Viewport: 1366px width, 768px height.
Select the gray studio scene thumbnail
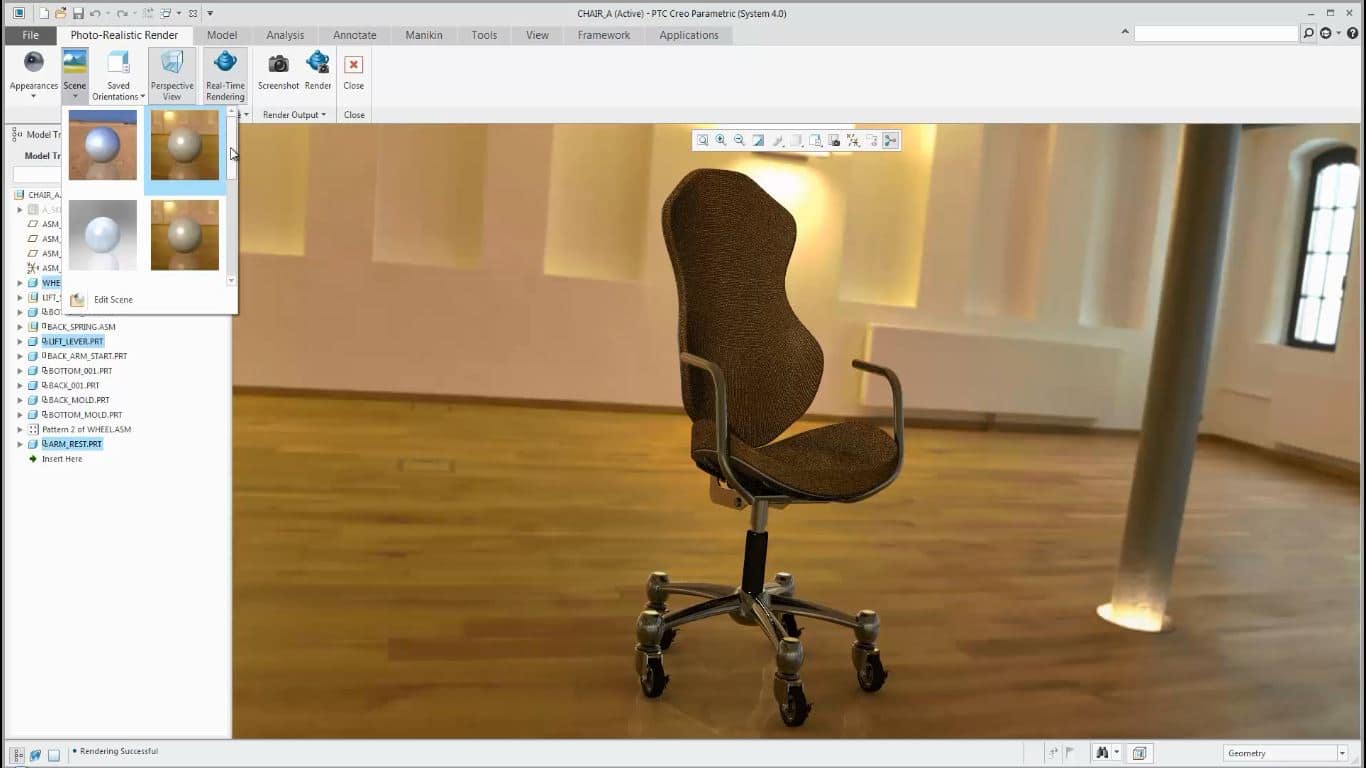[103, 235]
